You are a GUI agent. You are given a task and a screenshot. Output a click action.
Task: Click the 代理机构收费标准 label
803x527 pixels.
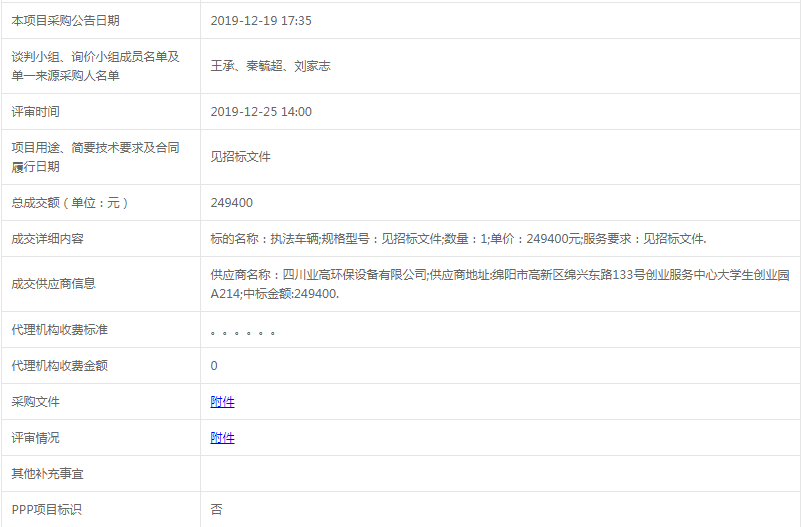point(59,330)
